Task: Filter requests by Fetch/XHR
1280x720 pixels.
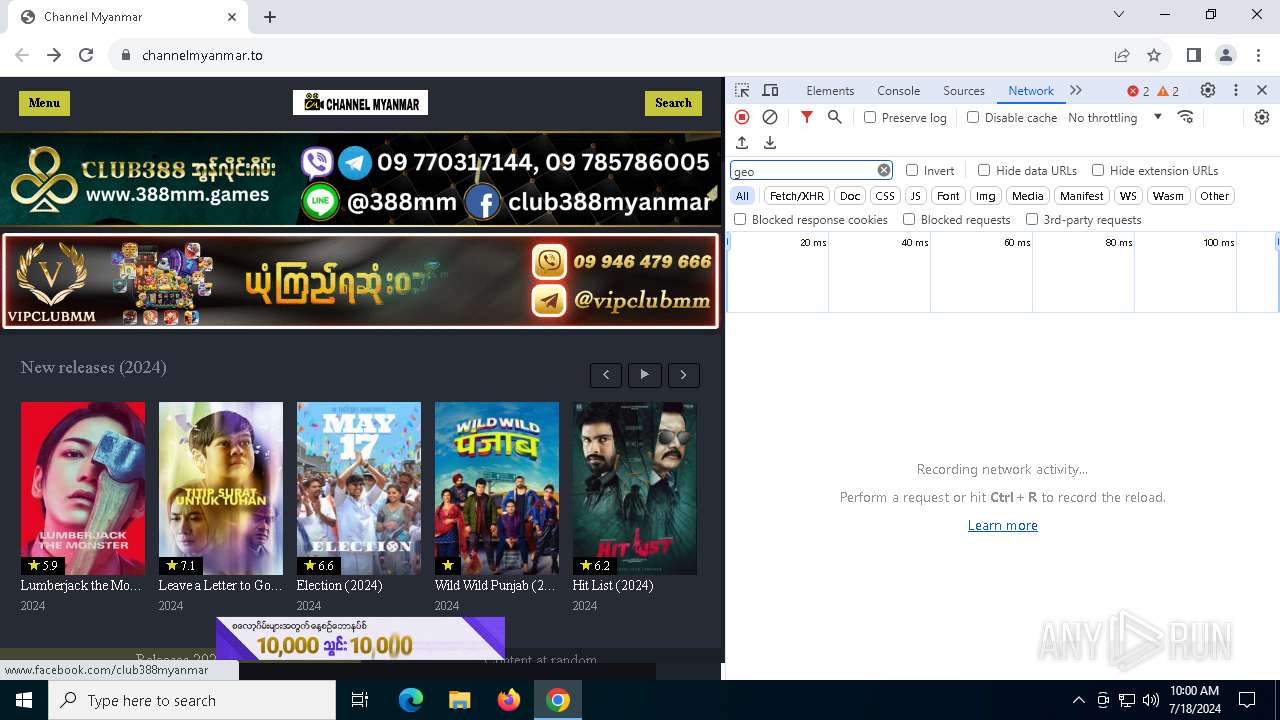Action: (x=797, y=196)
